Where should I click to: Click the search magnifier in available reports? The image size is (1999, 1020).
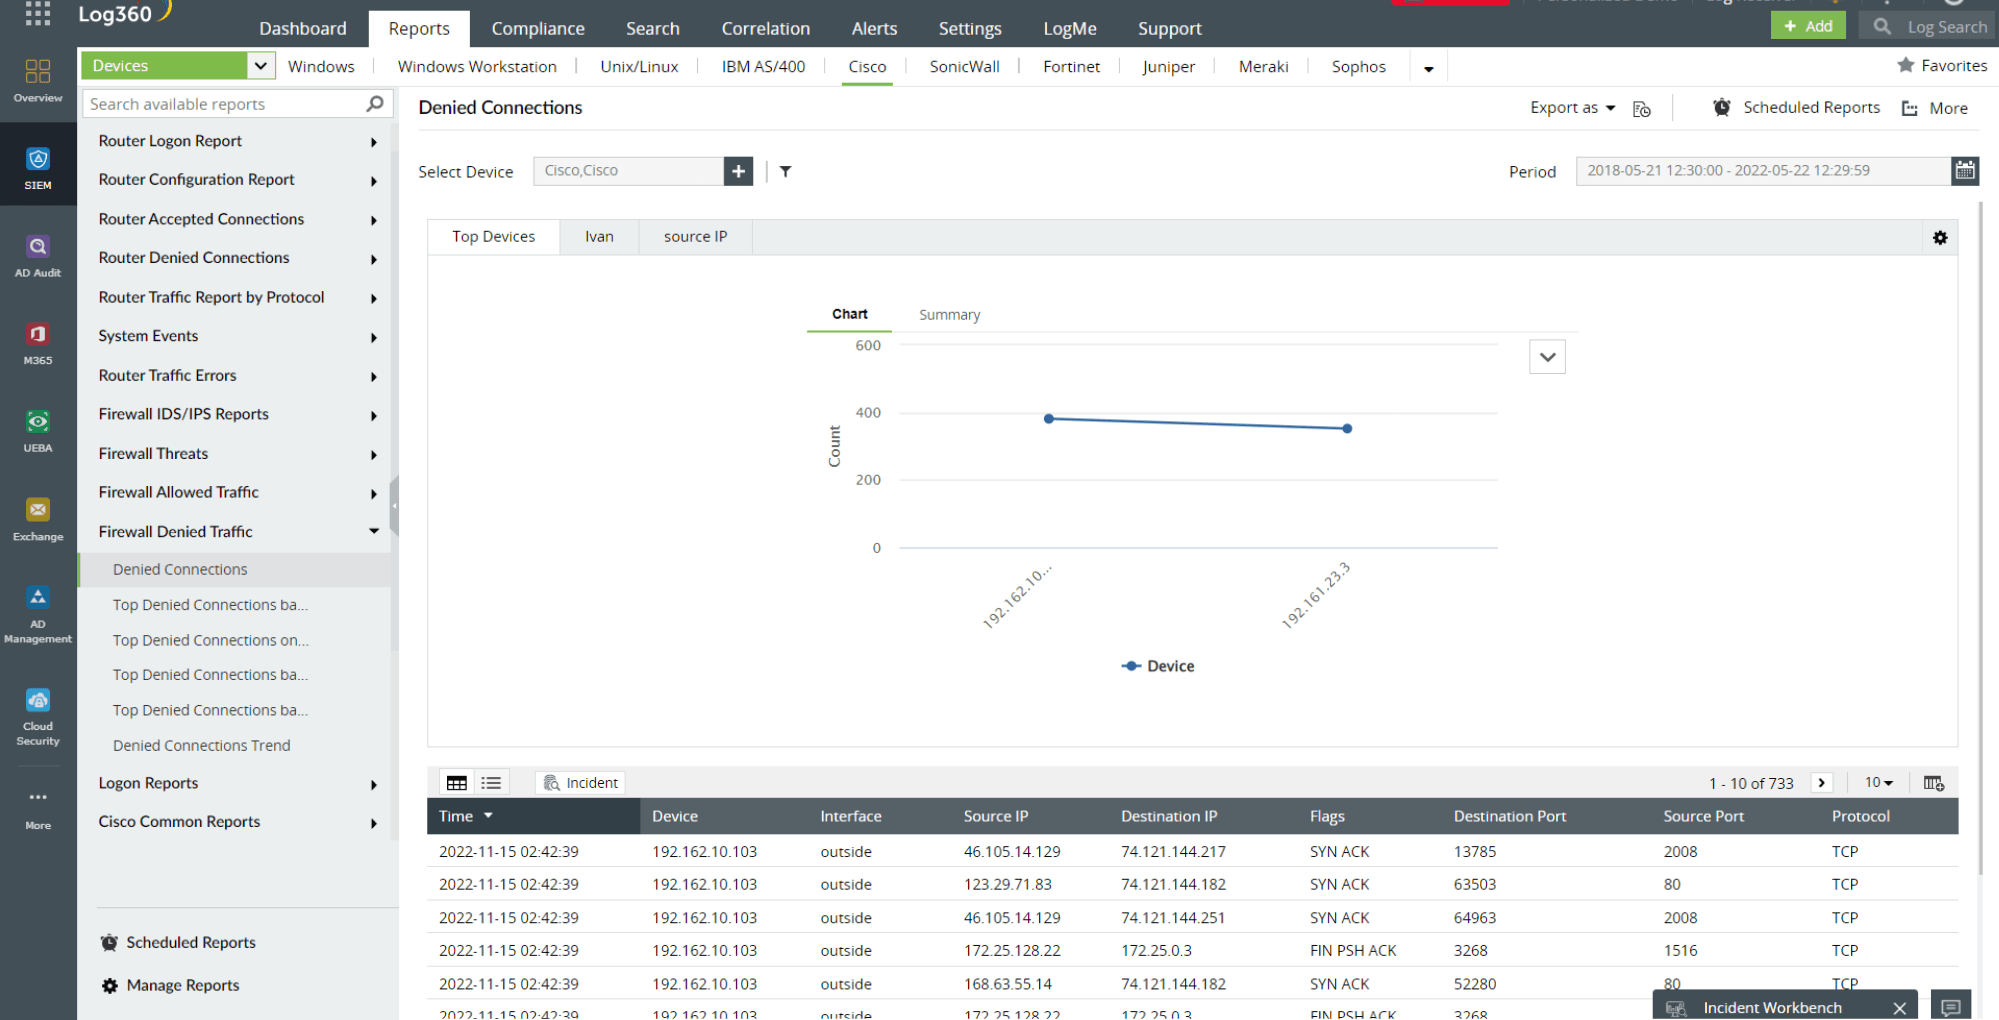pyautogui.click(x=373, y=103)
